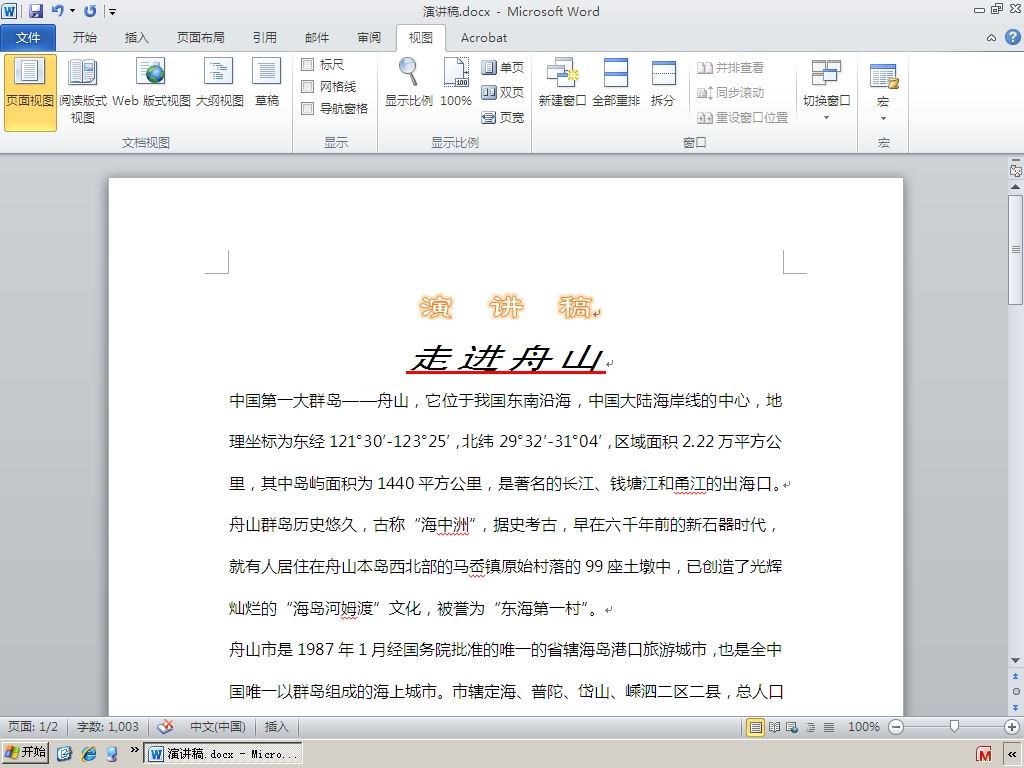The height and width of the screenshot is (768, 1024).
Task: Click the browse object circle on scrollbar
Action: [x=1016, y=691]
